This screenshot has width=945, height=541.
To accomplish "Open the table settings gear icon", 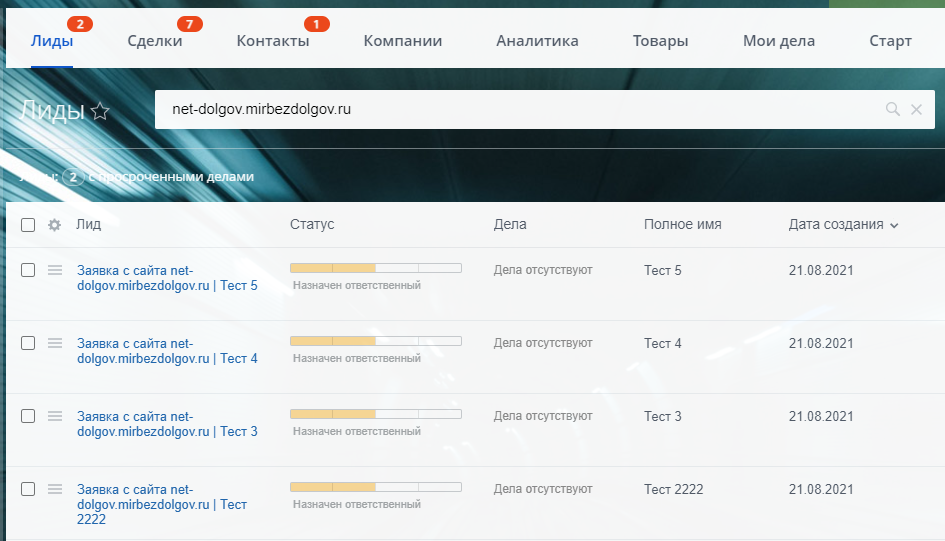I will [55, 225].
